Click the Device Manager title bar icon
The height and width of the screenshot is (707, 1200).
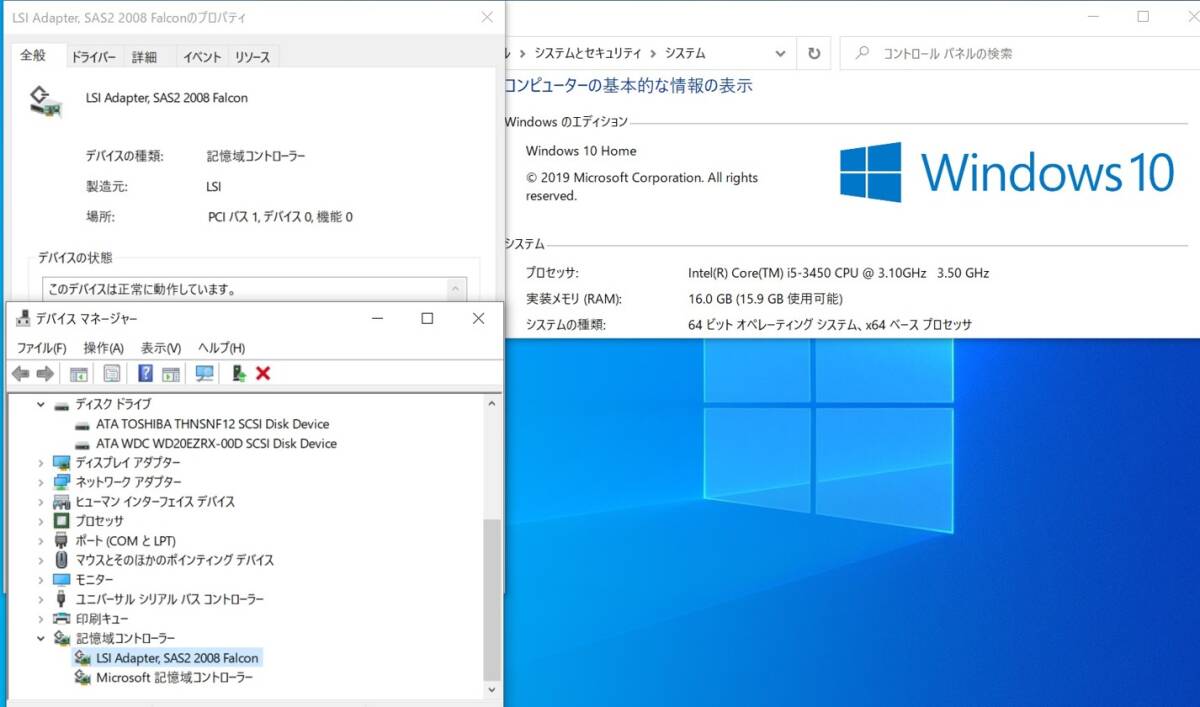[x=23, y=318]
